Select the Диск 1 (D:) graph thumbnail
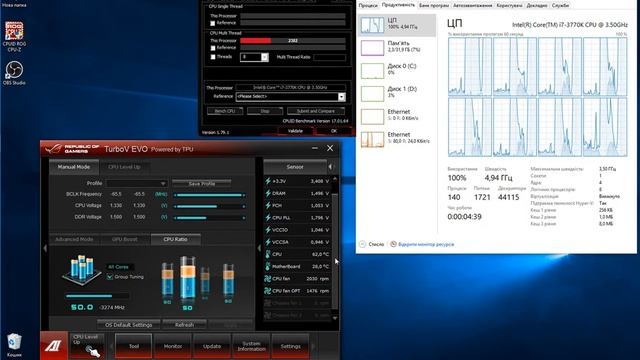This screenshot has height=360, width=640. (372, 93)
